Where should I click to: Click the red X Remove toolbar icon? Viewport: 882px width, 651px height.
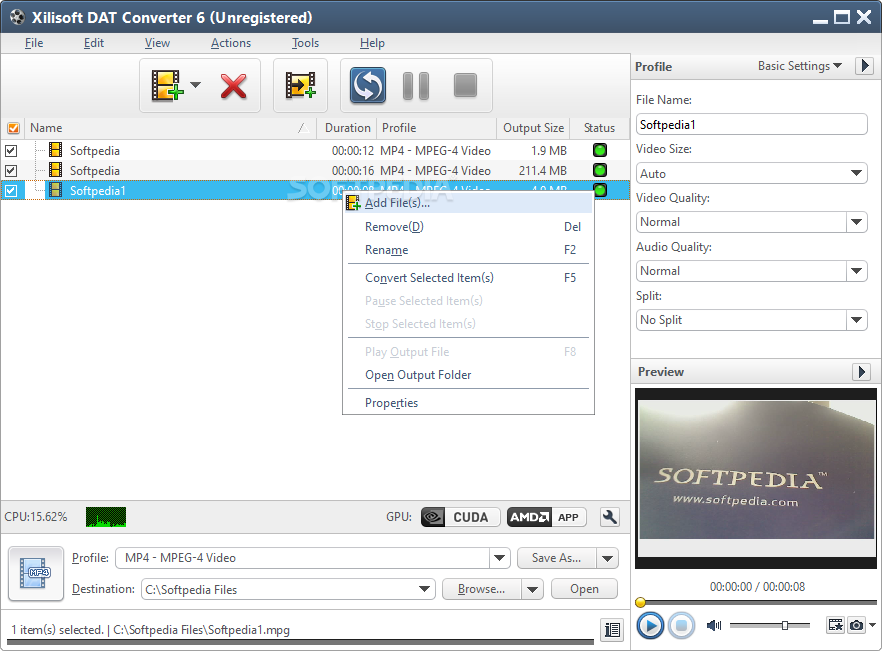click(233, 86)
